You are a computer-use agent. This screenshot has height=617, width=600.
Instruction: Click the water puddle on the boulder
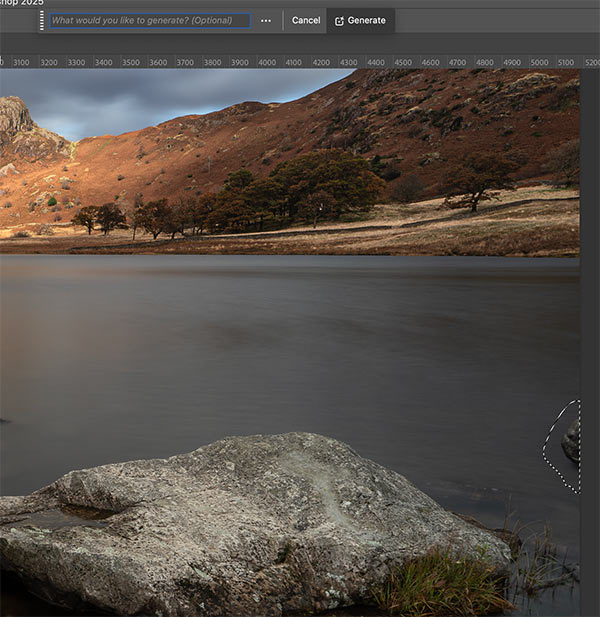[62, 515]
